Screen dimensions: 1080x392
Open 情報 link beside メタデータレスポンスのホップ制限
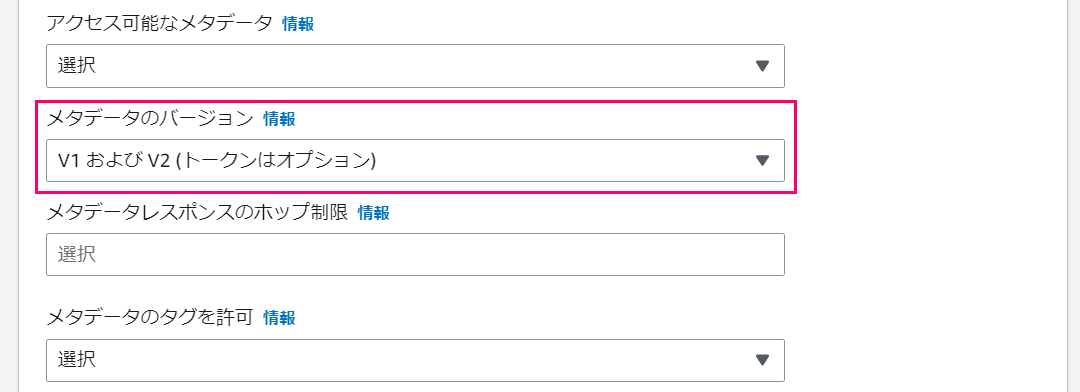pyautogui.click(x=373, y=214)
